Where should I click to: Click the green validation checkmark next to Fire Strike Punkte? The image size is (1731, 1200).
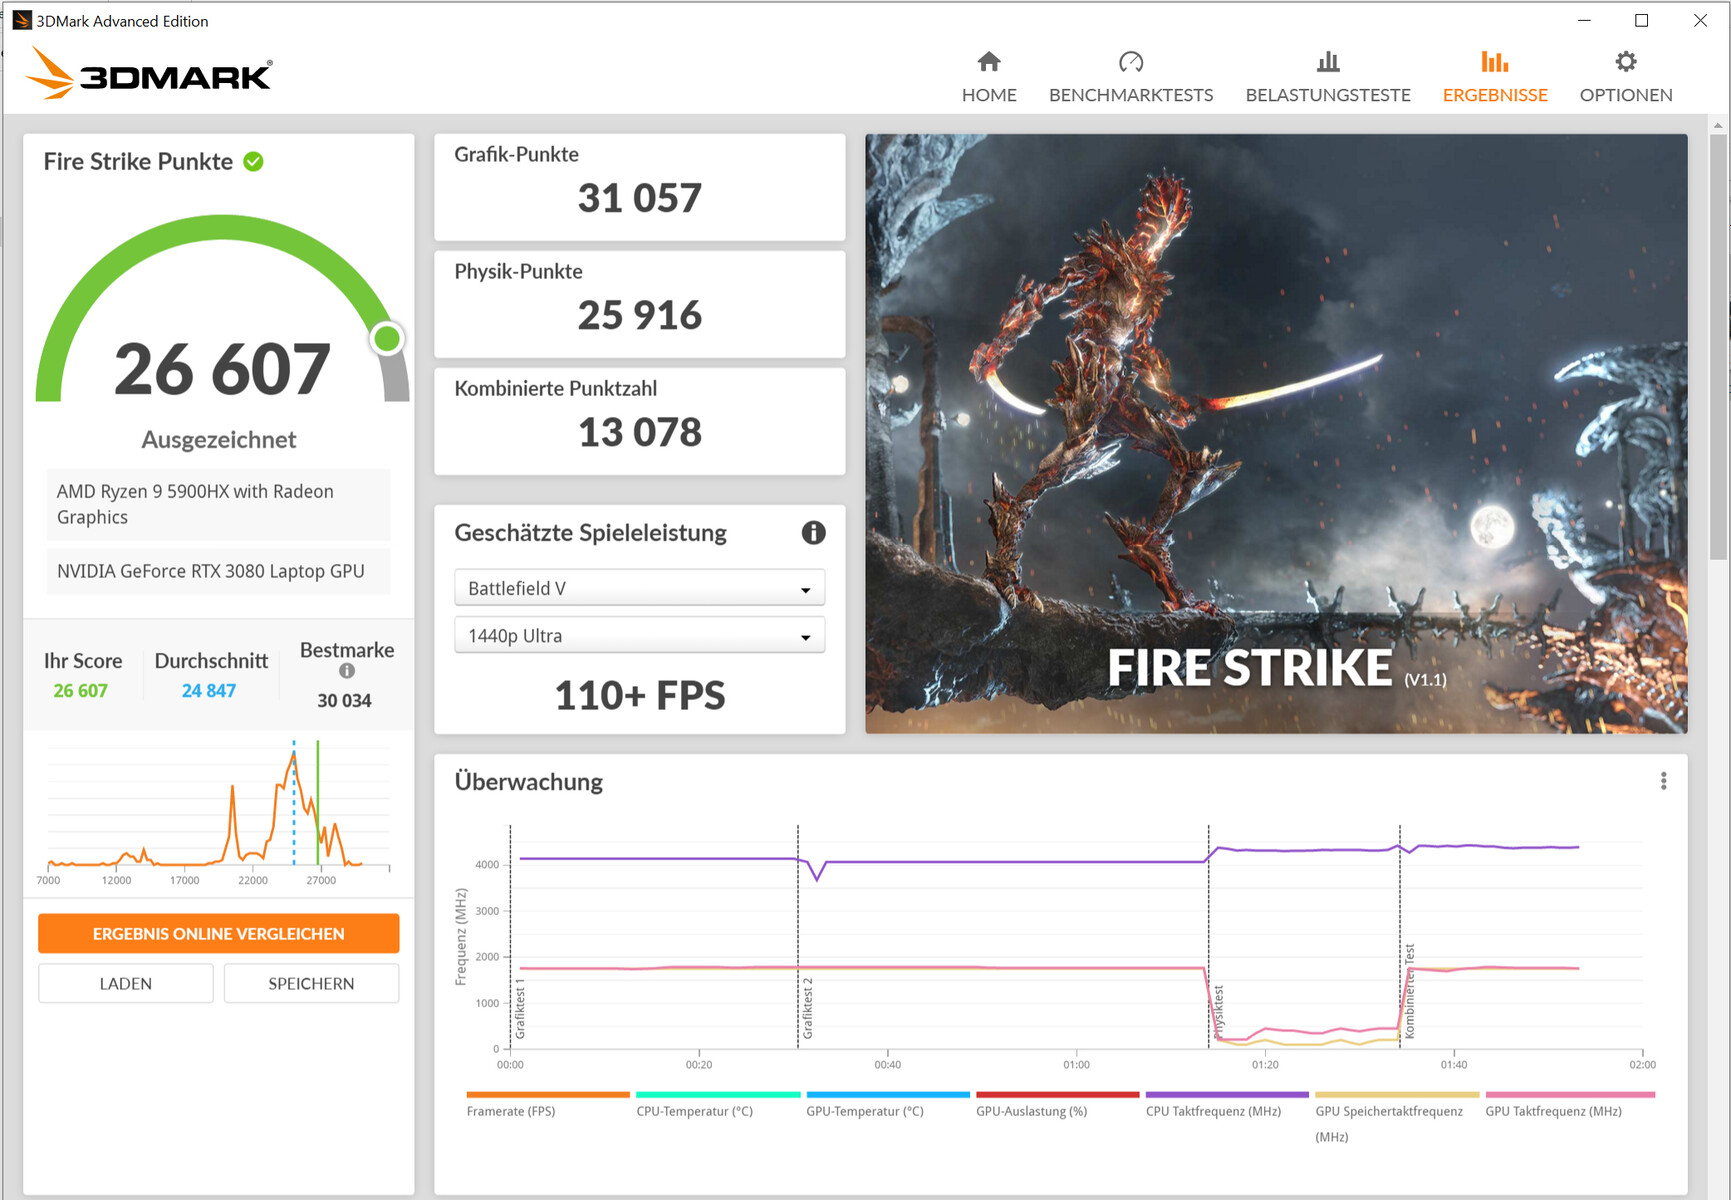point(254,161)
